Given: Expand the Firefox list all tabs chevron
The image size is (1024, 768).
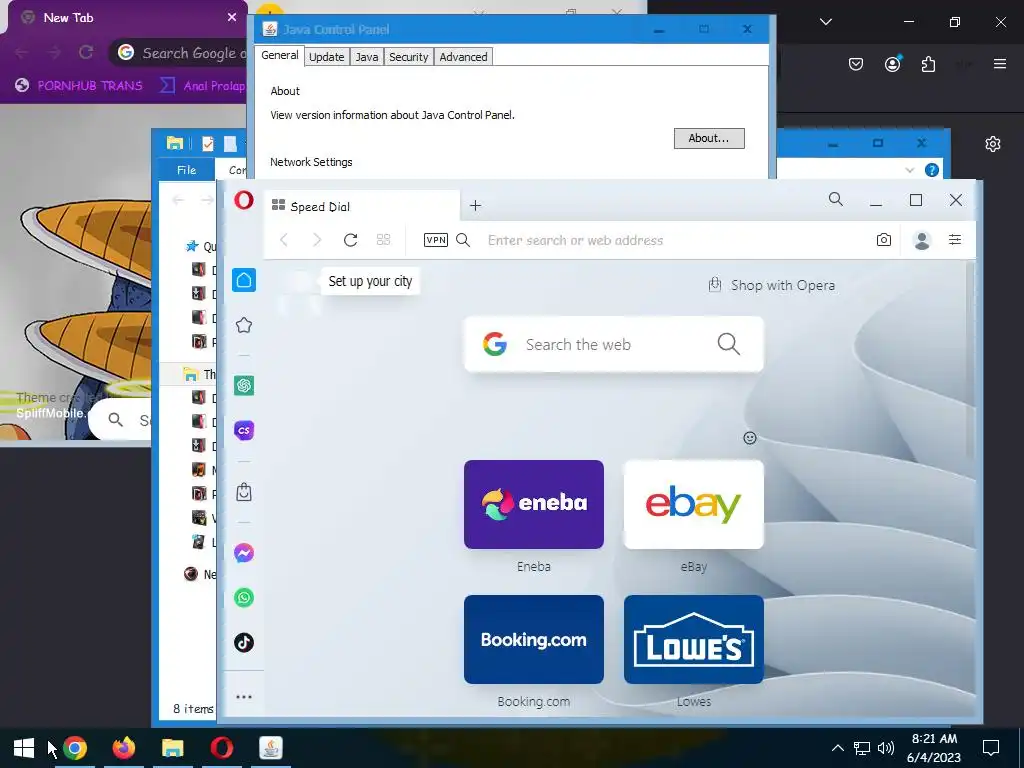Looking at the screenshot, I should 825,22.
